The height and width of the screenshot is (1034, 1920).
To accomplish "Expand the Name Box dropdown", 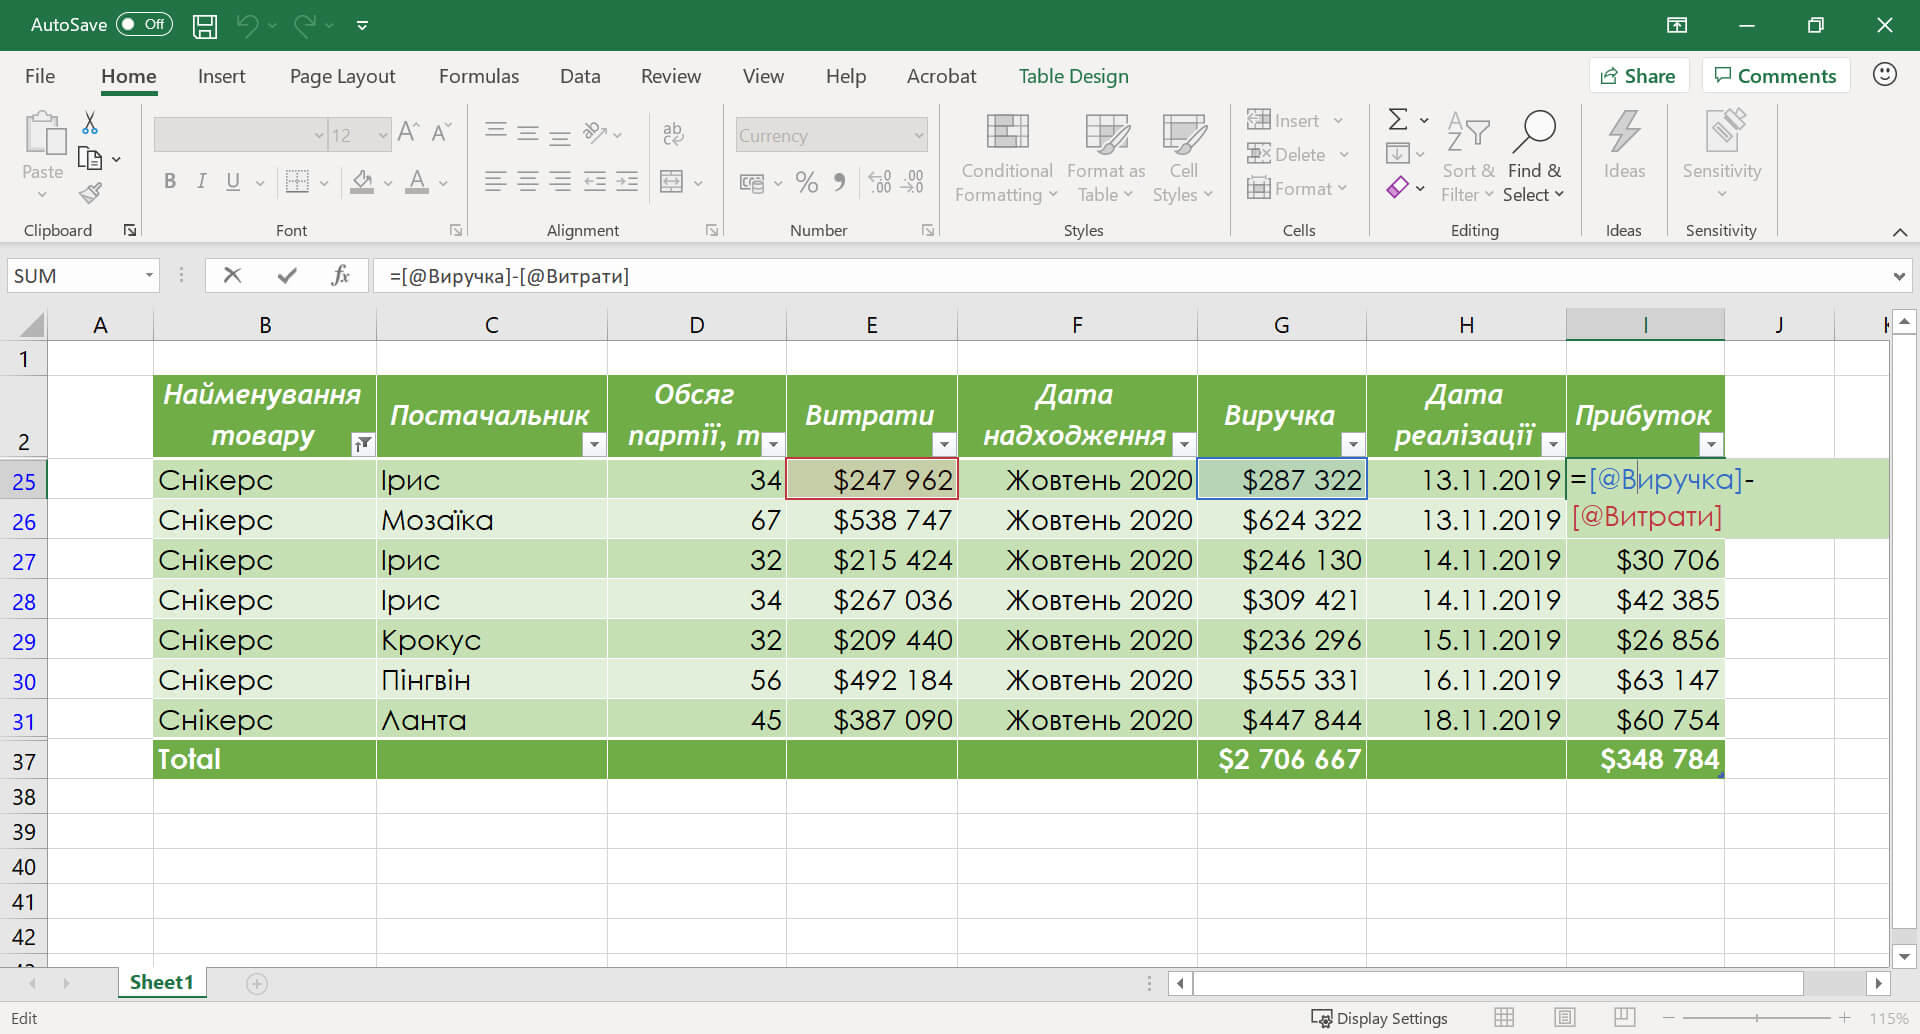I will pyautogui.click(x=149, y=276).
